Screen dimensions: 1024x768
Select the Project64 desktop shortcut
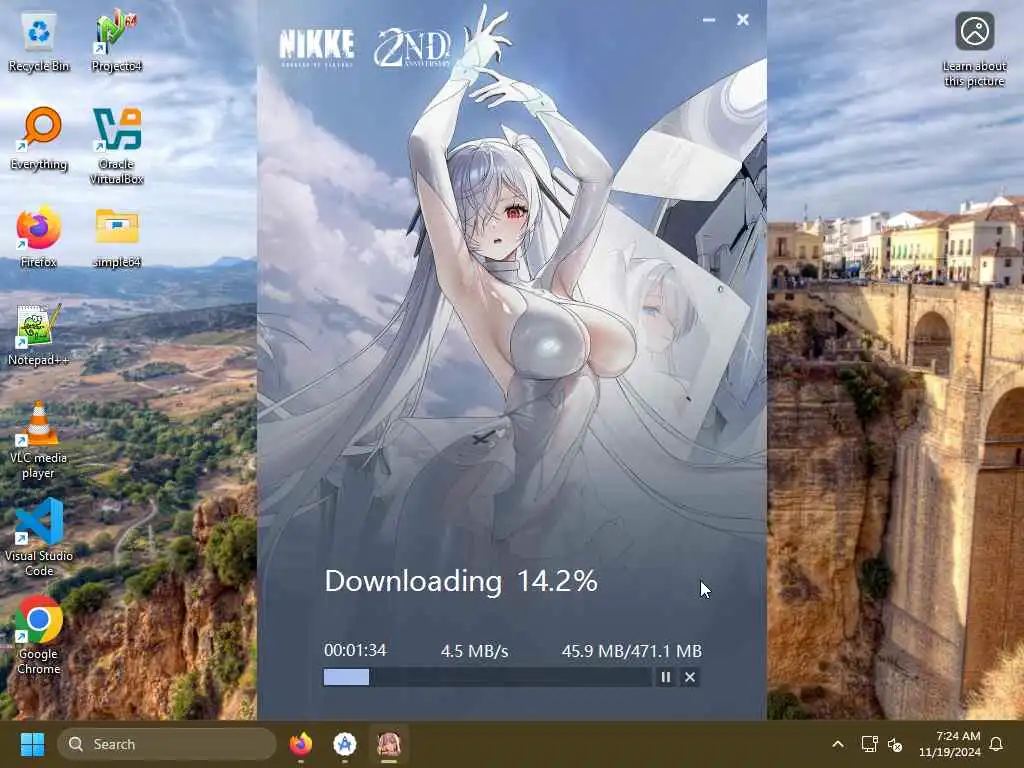click(116, 42)
